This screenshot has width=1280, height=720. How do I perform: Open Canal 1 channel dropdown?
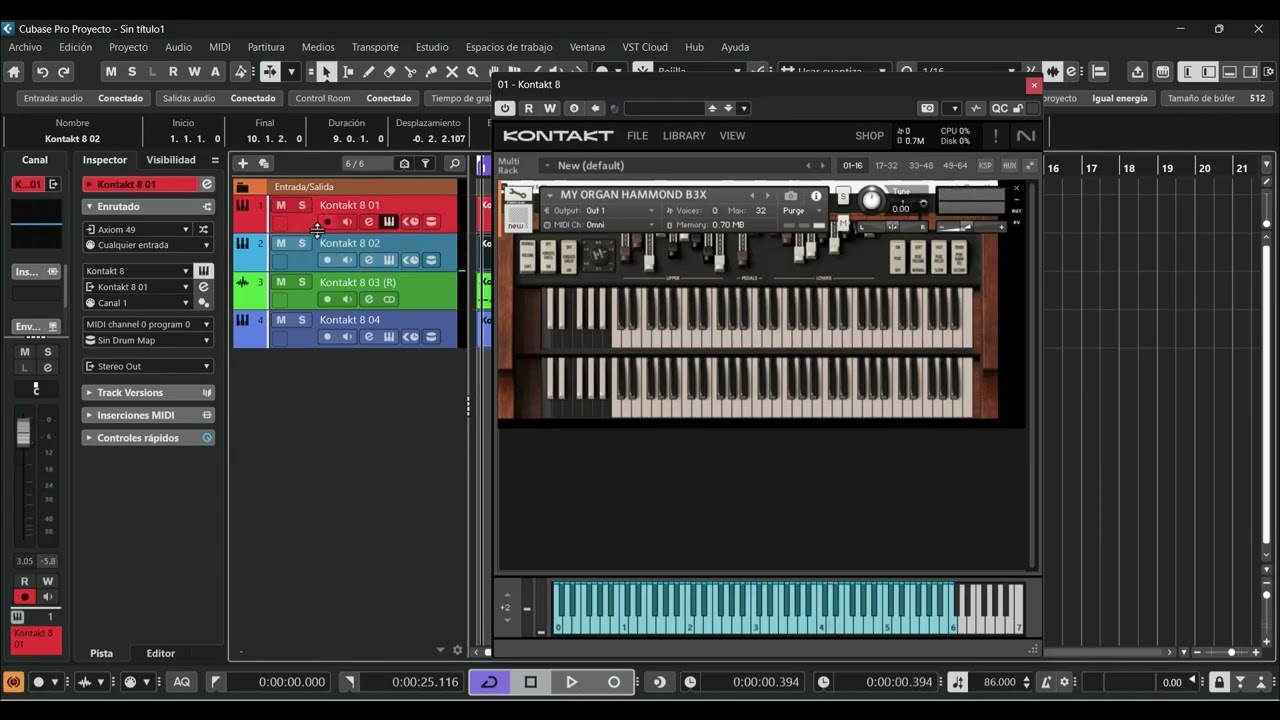coord(138,303)
